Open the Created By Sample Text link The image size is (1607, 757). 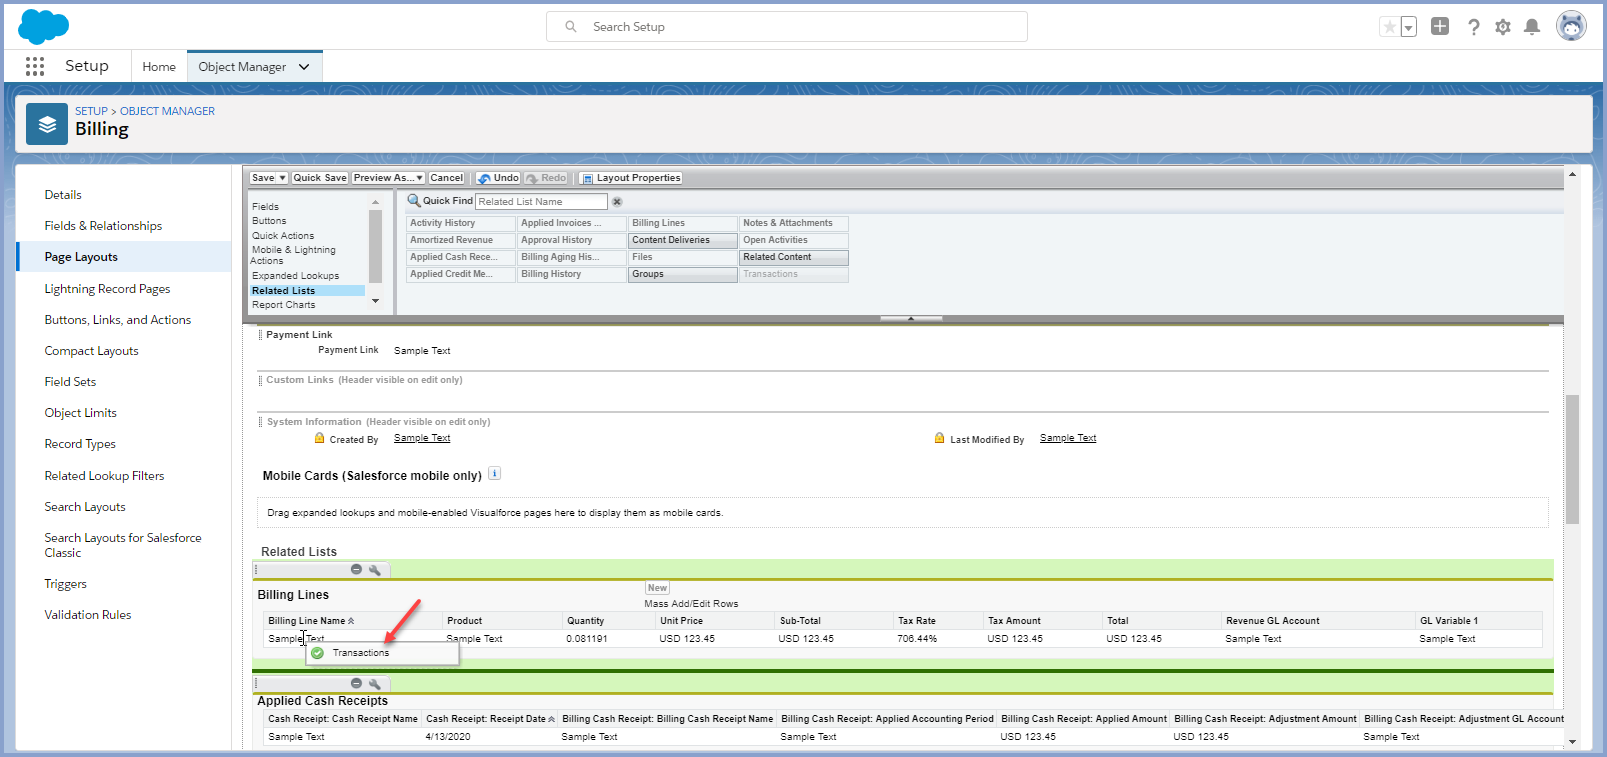tap(422, 438)
